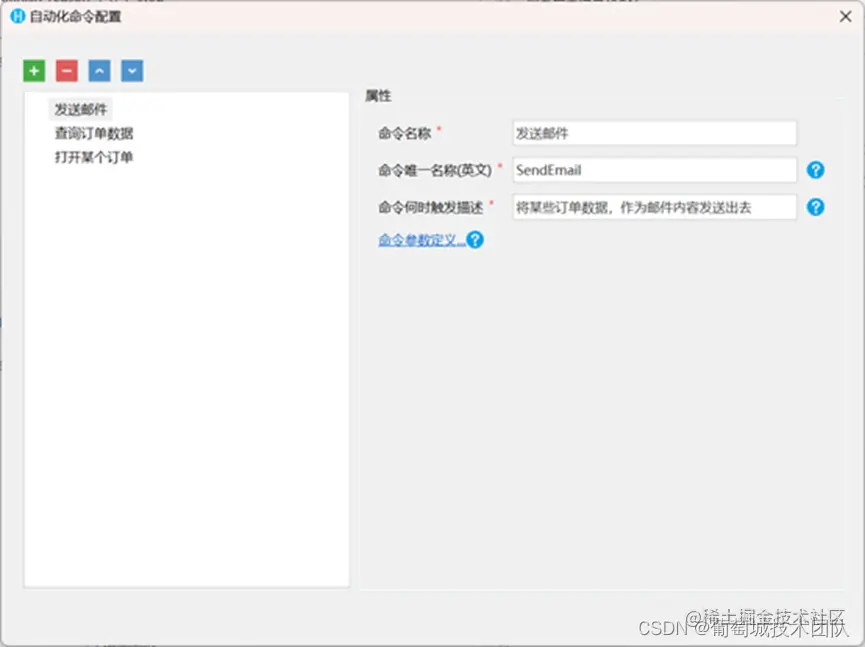
Task: Close the 自动化命令配置 dialog
Action: click(845, 16)
